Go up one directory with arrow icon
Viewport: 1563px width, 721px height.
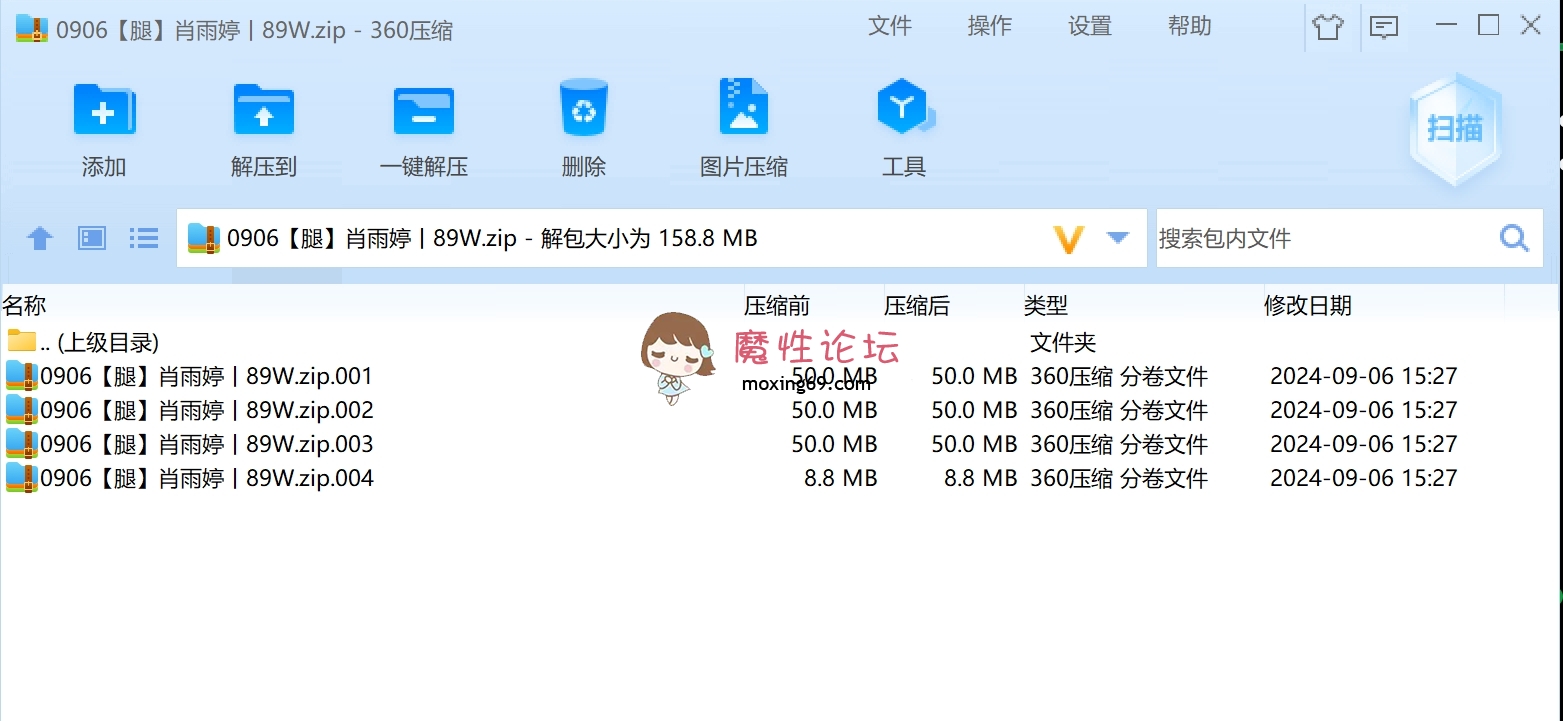(39, 238)
